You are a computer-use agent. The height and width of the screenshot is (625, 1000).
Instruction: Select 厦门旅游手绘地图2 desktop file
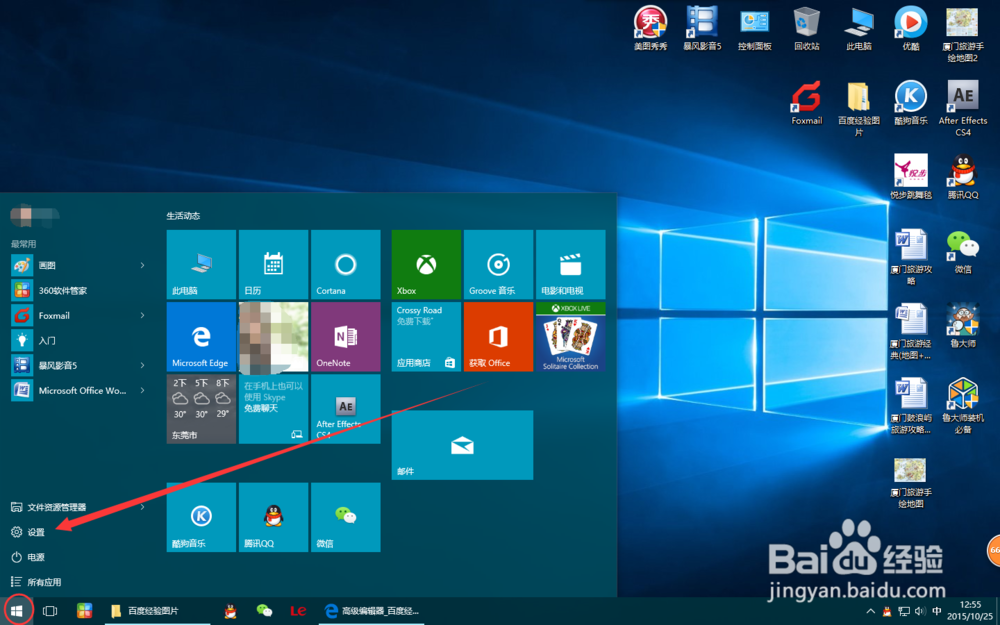tap(963, 34)
